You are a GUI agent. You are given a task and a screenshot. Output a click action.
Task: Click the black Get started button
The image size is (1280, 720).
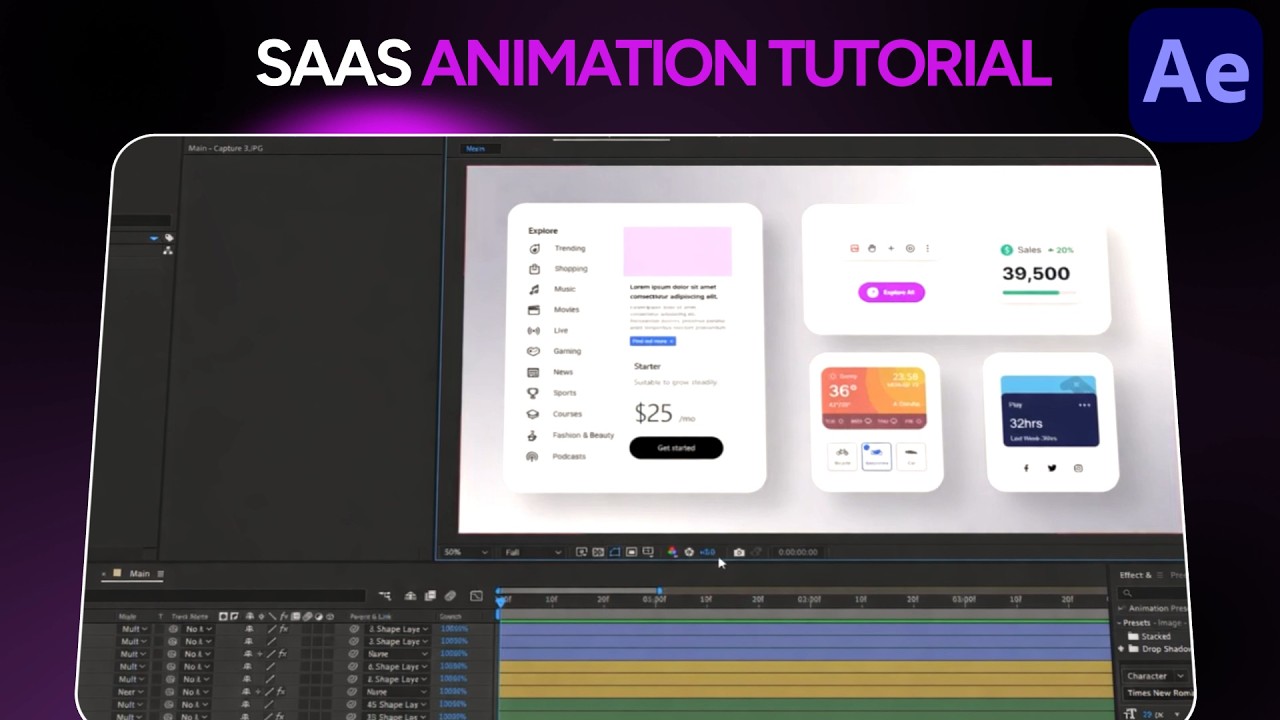[x=676, y=448]
